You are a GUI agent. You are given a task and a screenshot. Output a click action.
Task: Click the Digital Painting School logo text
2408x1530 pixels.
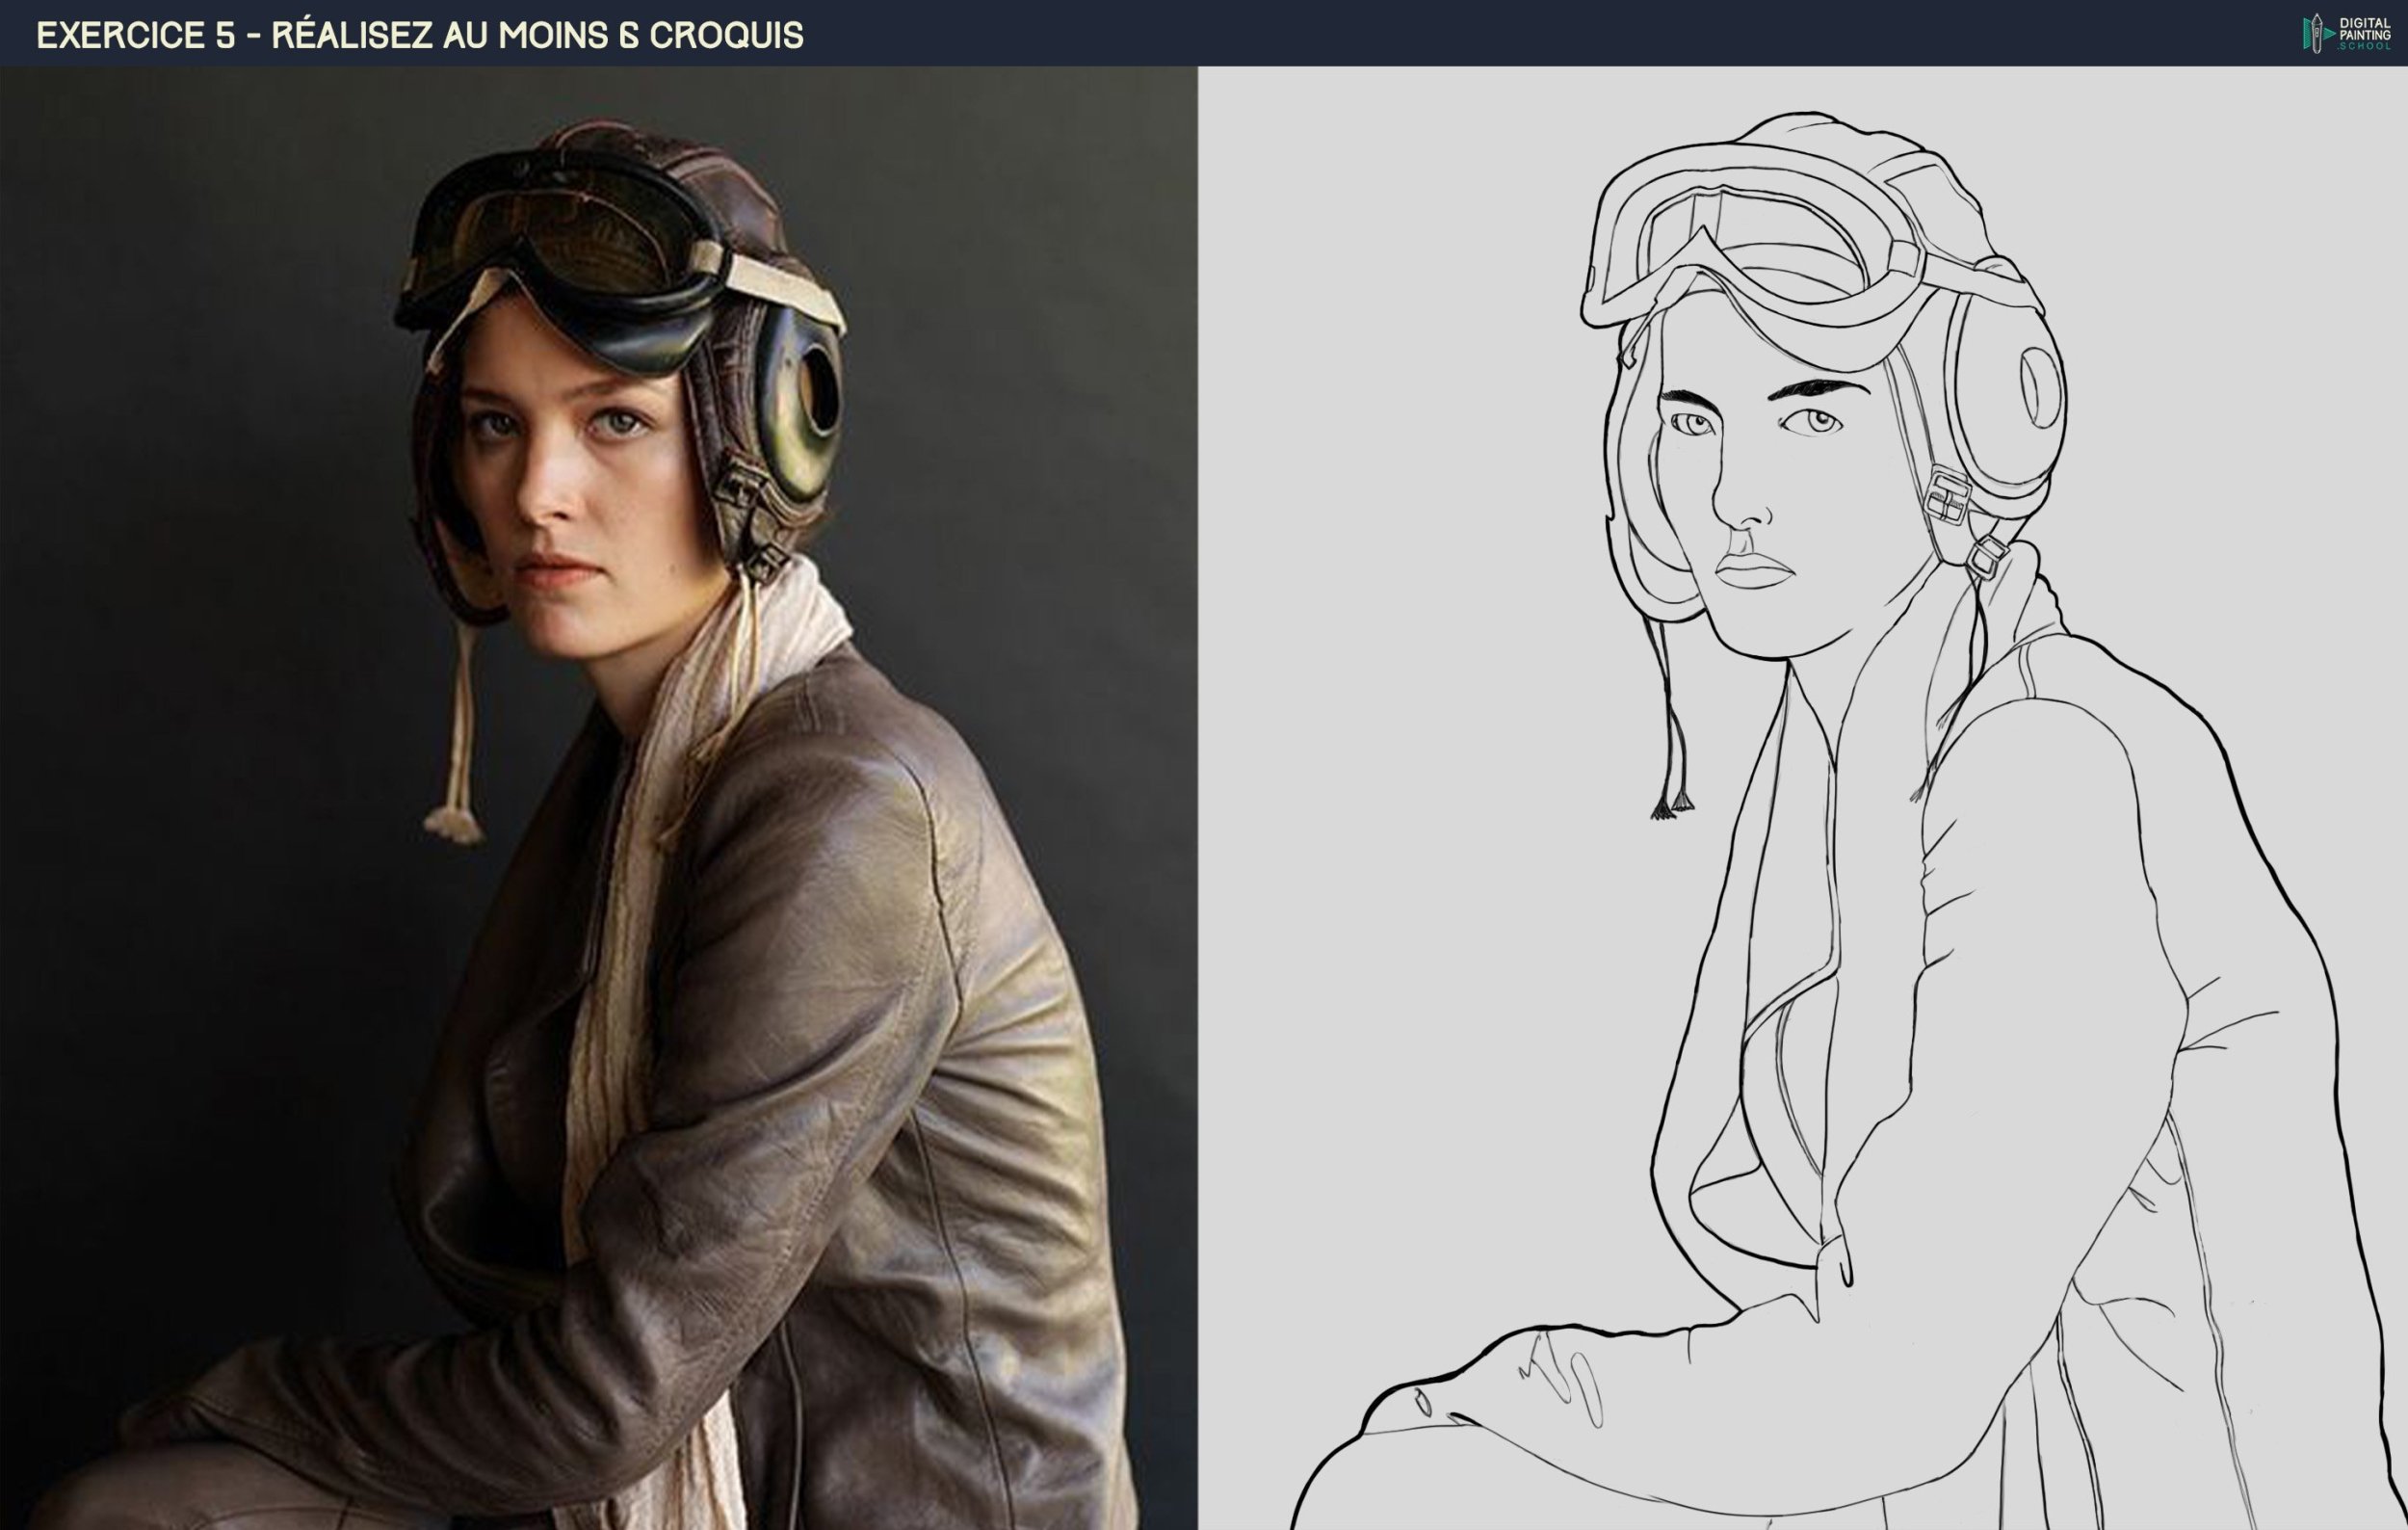2365,34
